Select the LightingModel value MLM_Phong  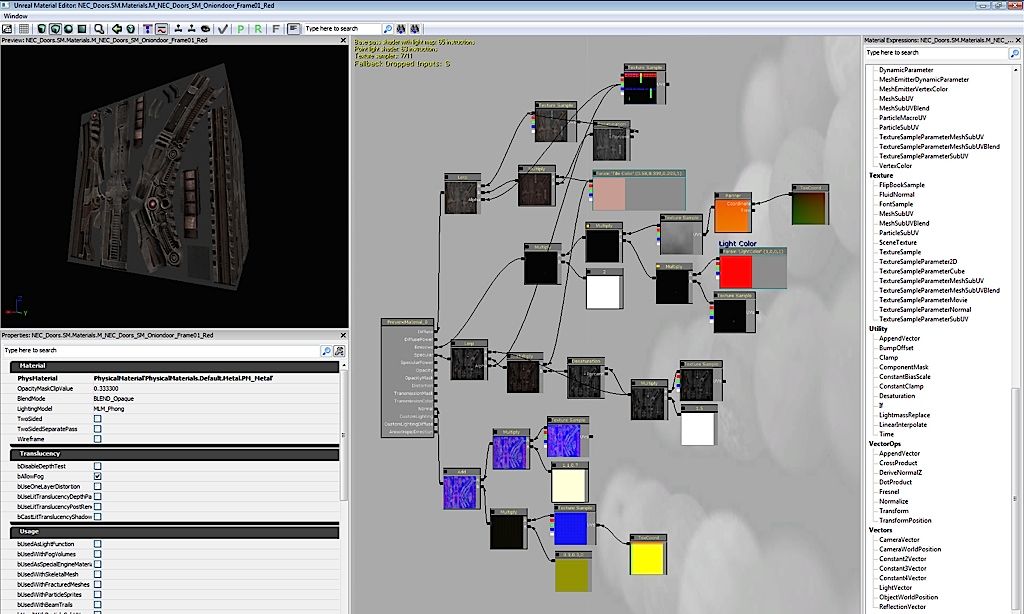click(108, 409)
